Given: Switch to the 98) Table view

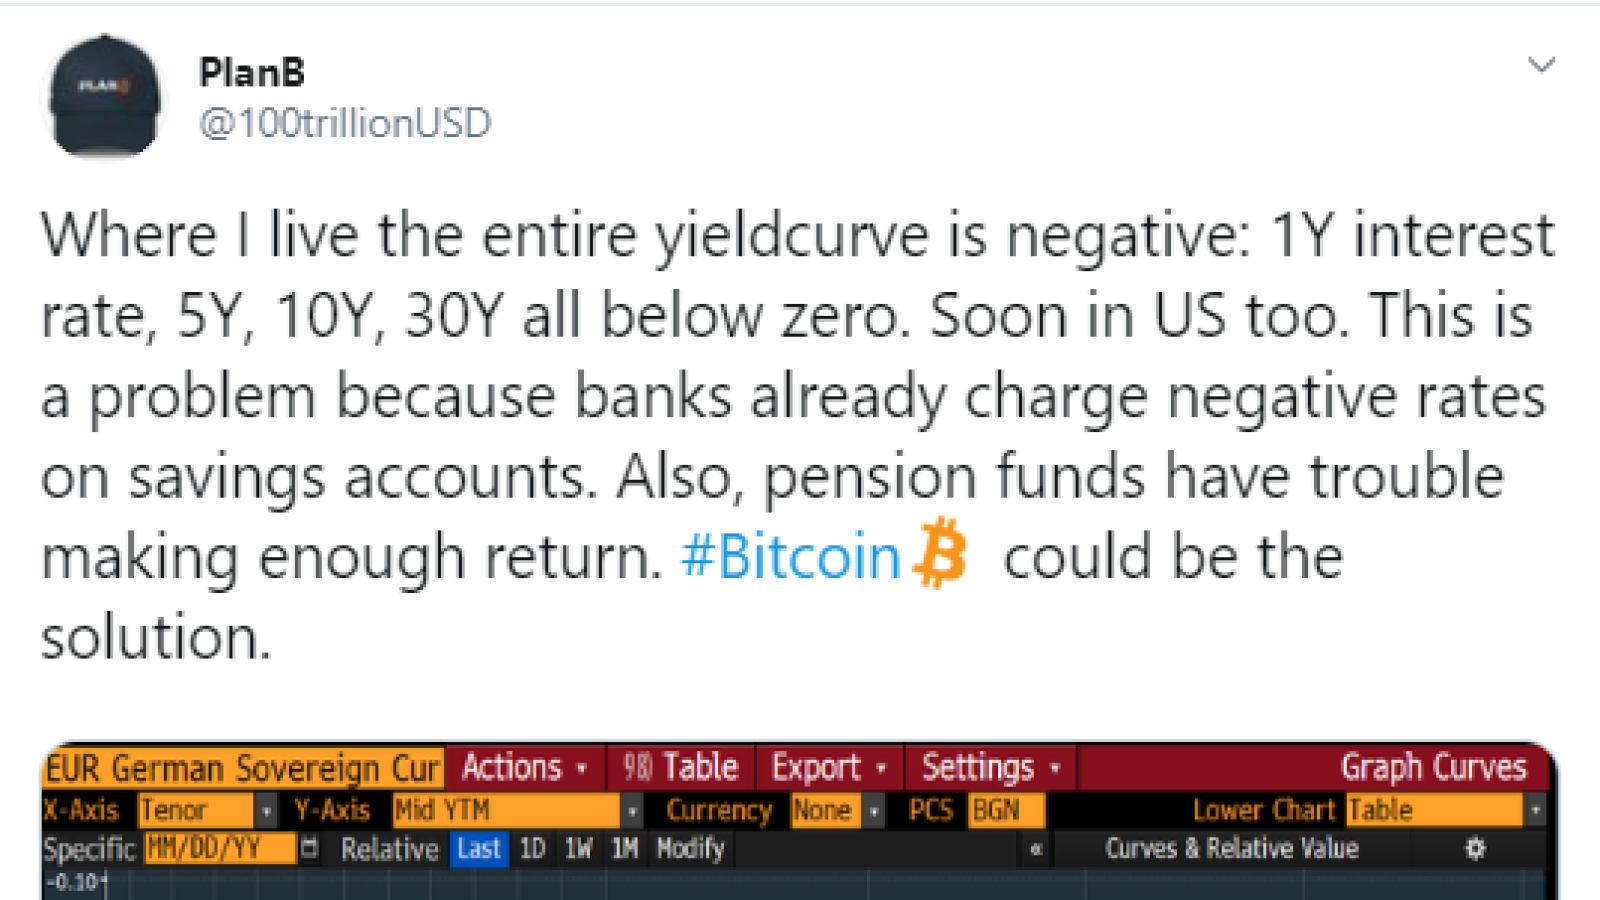Looking at the screenshot, I should pos(681,768).
